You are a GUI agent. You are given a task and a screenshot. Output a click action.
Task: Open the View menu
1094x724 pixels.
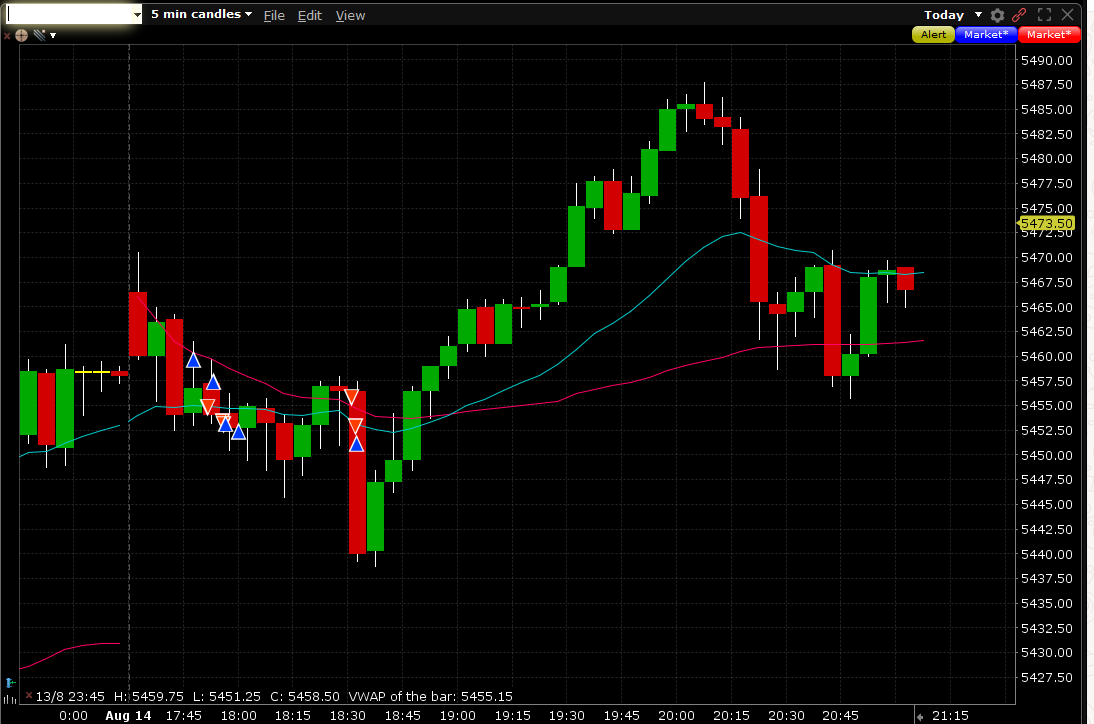pos(350,15)
